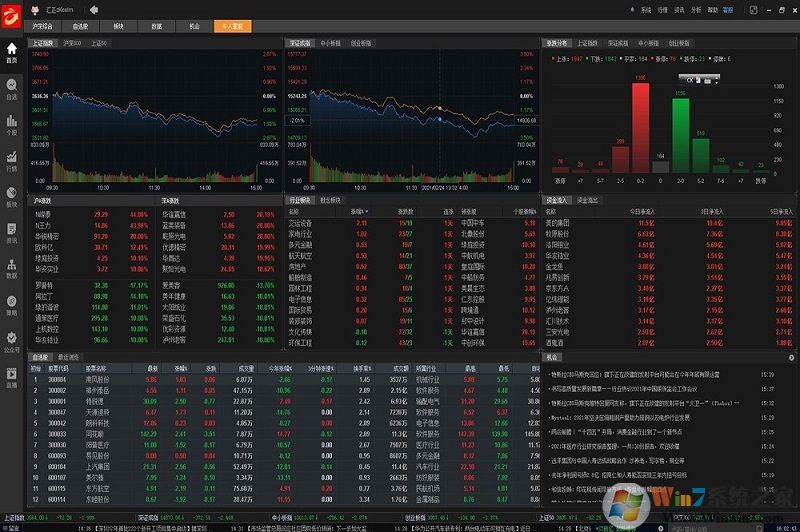
Task: Click 中国中车 in leading stock column
Action: pos(472,223)
